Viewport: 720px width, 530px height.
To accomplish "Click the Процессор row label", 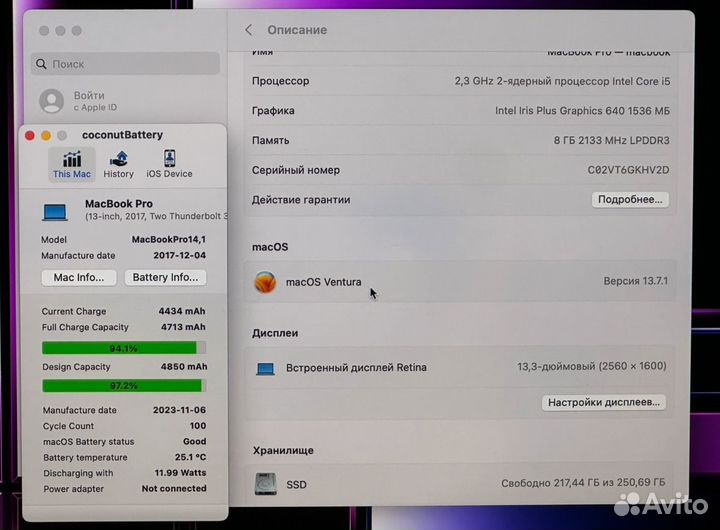I will pos(281,81).
